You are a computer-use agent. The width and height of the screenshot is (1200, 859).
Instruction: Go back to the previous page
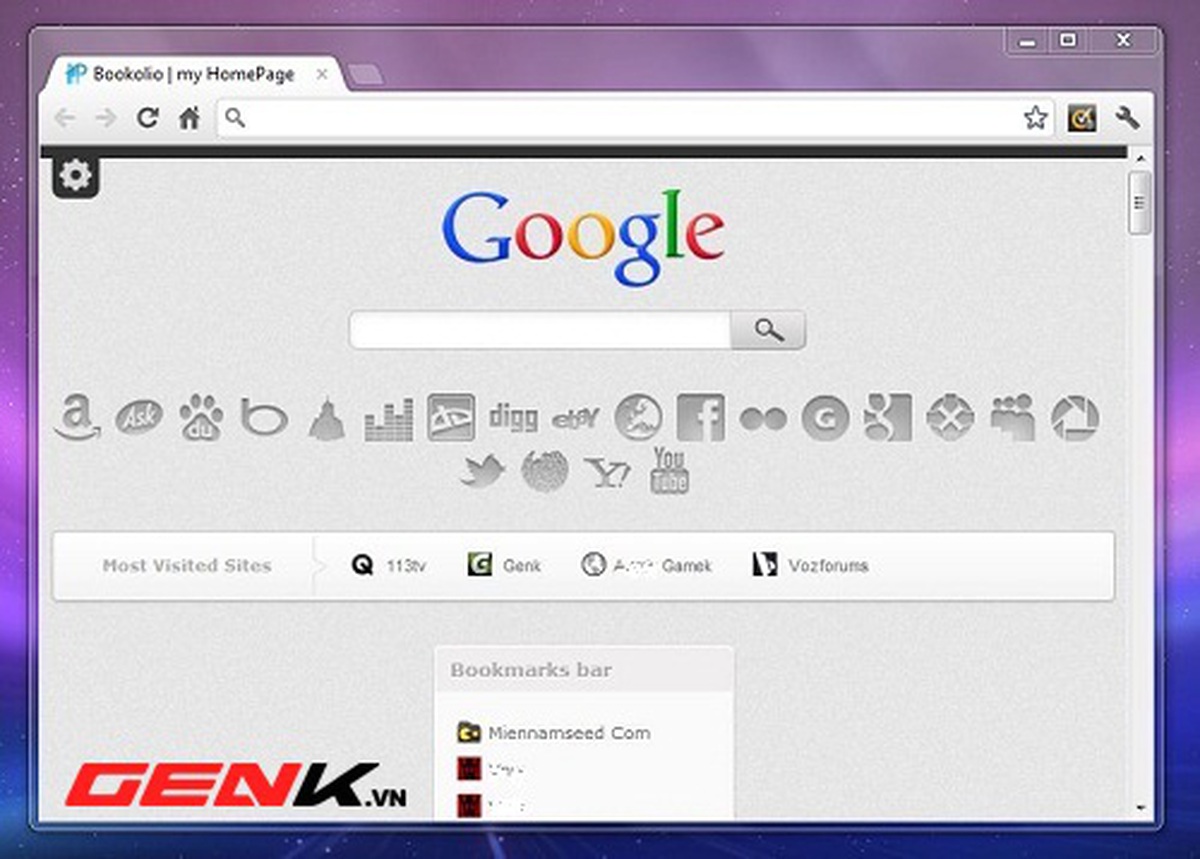click(64, 118)
